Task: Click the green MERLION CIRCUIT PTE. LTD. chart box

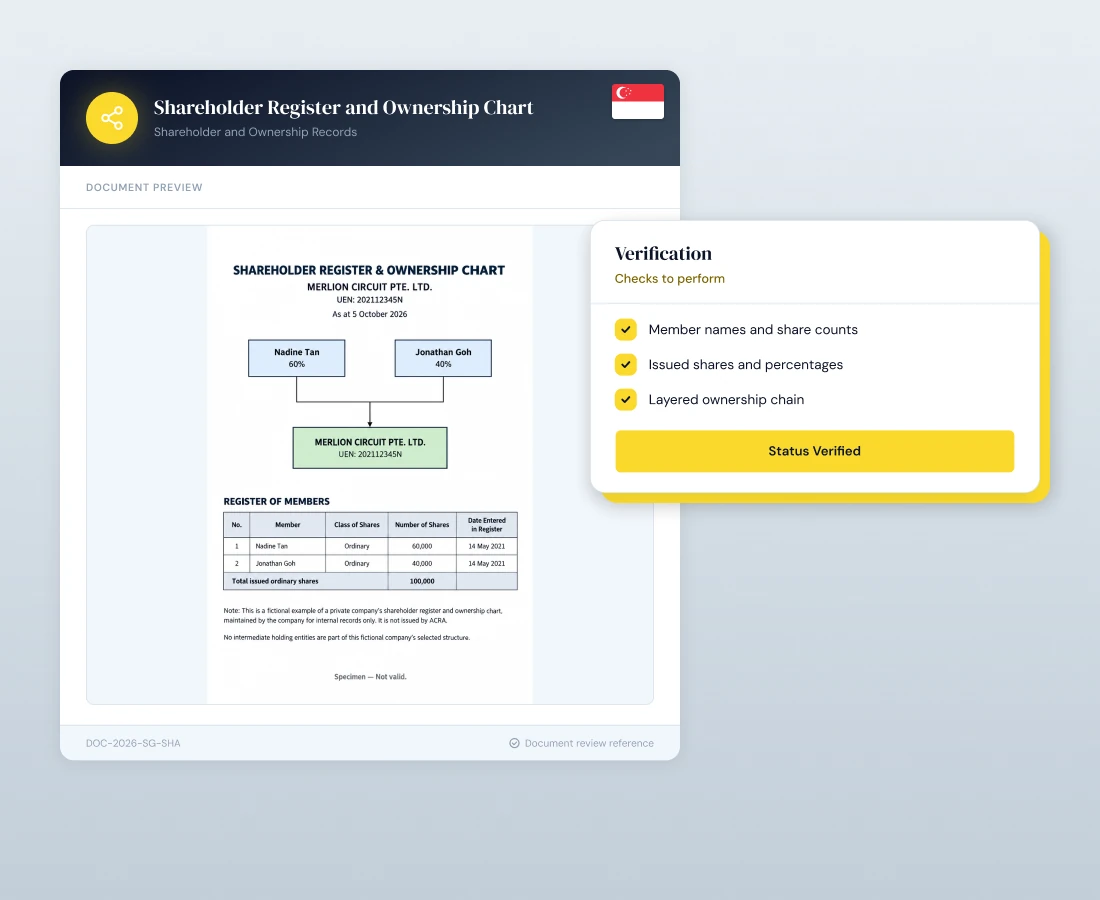Action: [370, 448]
